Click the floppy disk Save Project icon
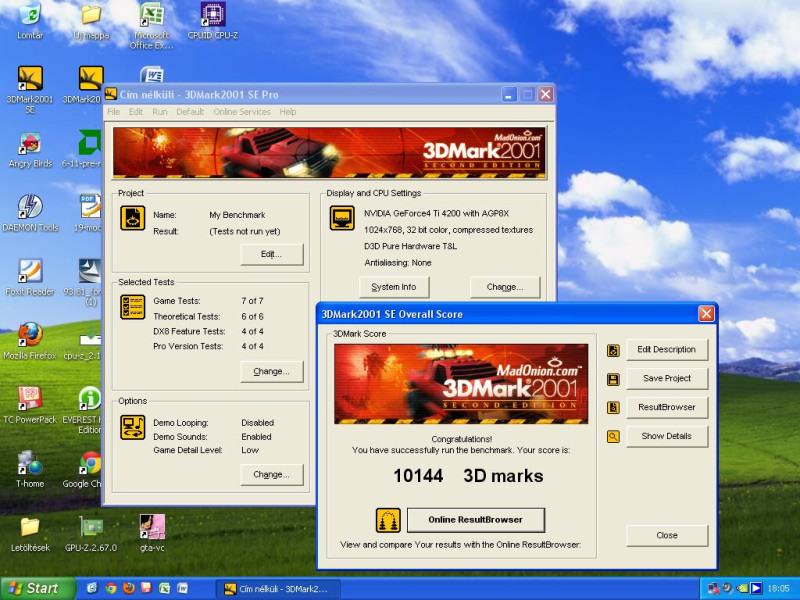 (x=613, y=379)
